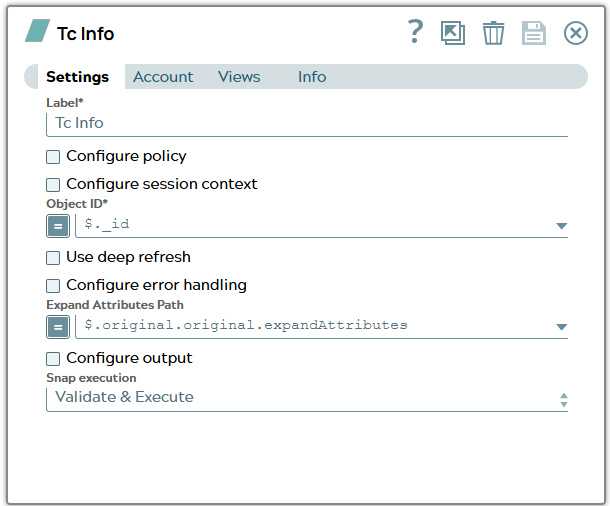The image size is (610, 506).
Task: Open the help question mark icon
Action: pos(415,32)
